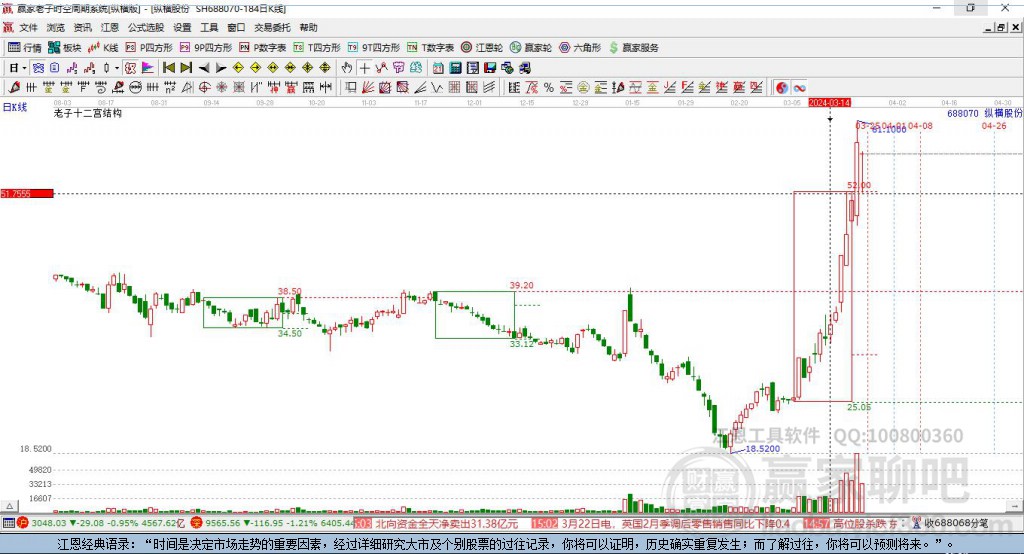The height and width of the screenshot is (554, 1024).
Task: Select the hand pan tool
Action: [x=347, y=68]
